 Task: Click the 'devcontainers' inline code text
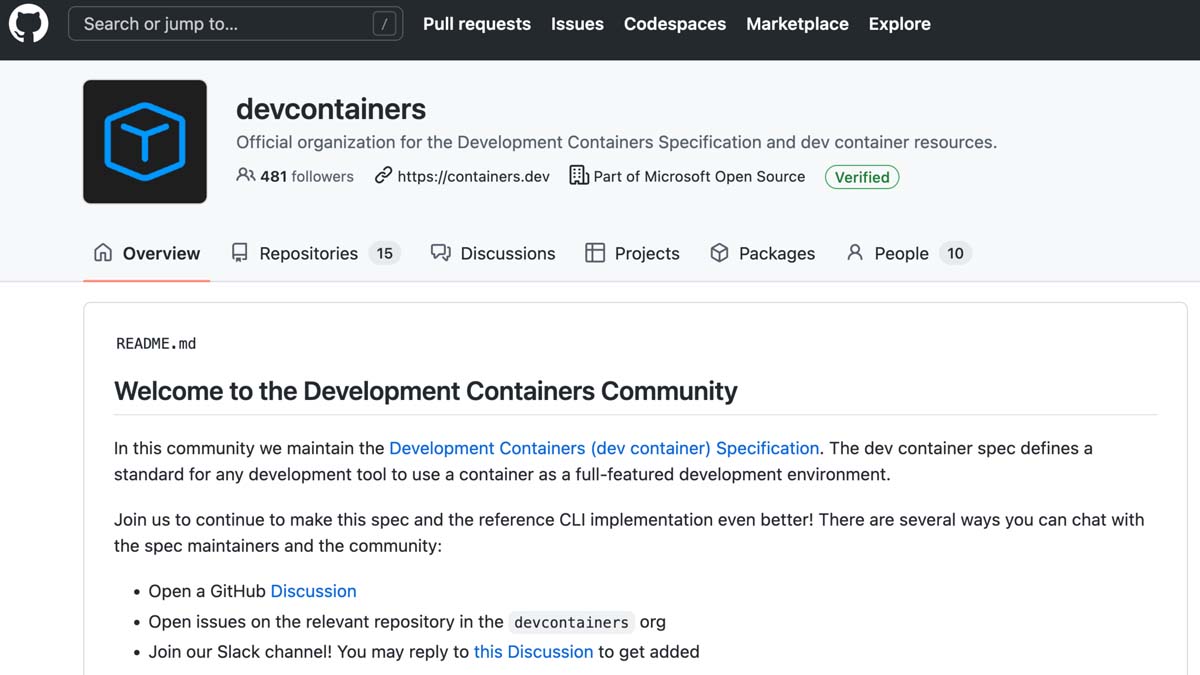(x=571, y=622)
